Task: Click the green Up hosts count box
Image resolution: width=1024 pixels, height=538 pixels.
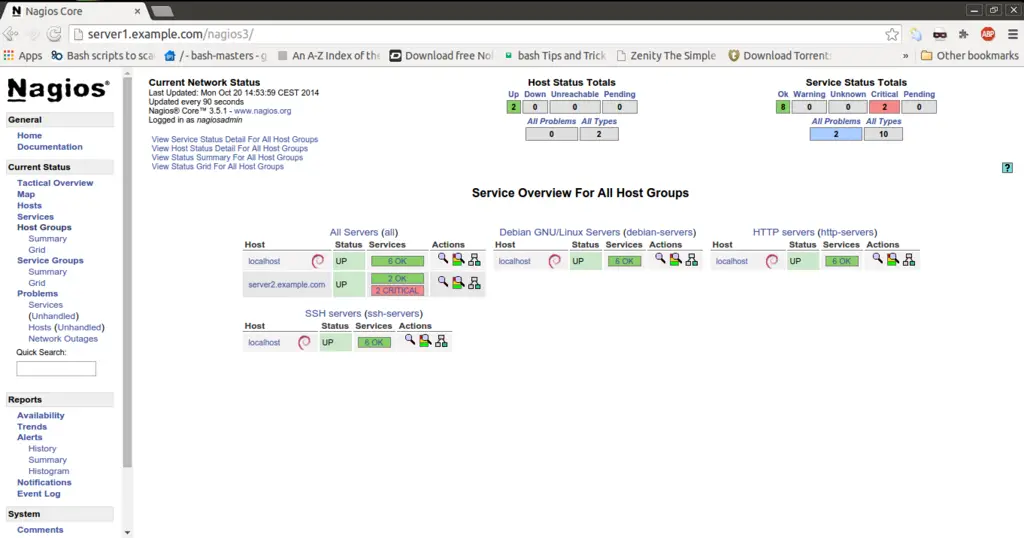Action: tap(513, 107)
